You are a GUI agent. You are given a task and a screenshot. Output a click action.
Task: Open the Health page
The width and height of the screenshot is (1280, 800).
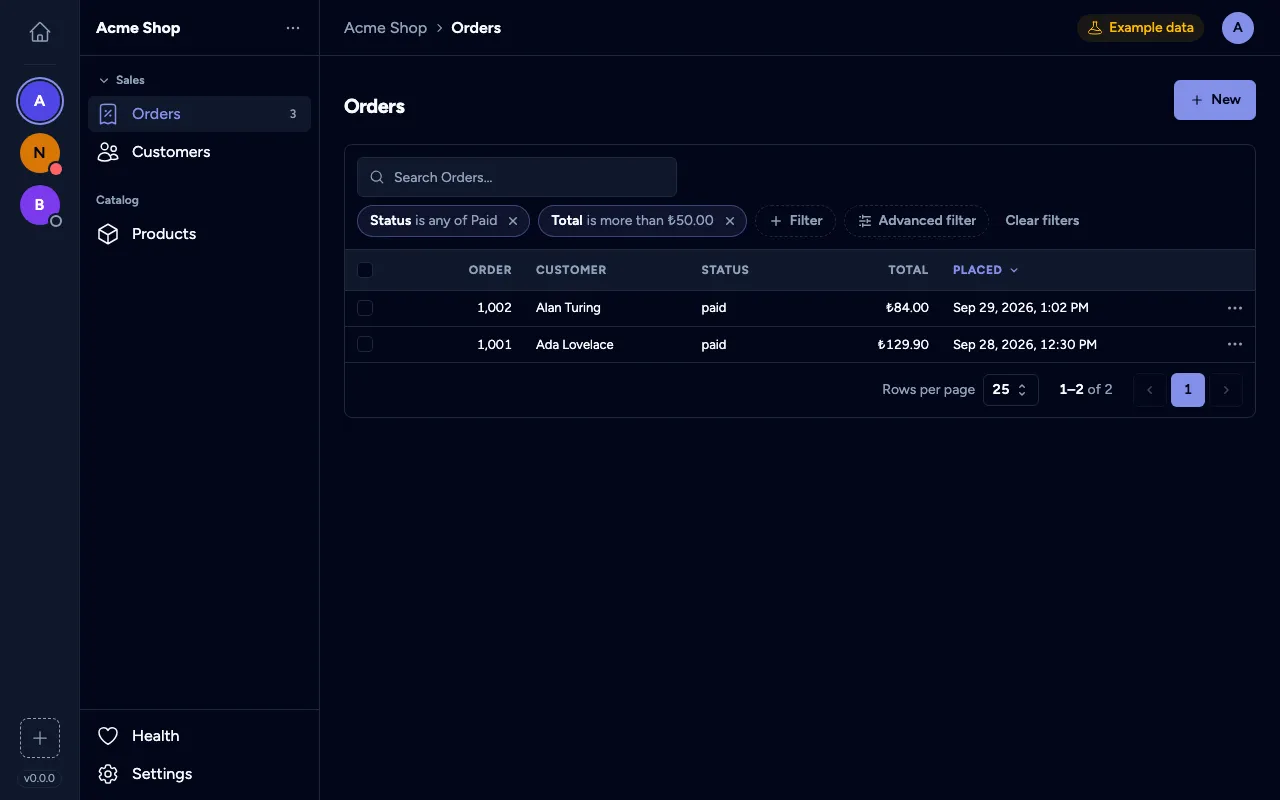tap(199, 736)
